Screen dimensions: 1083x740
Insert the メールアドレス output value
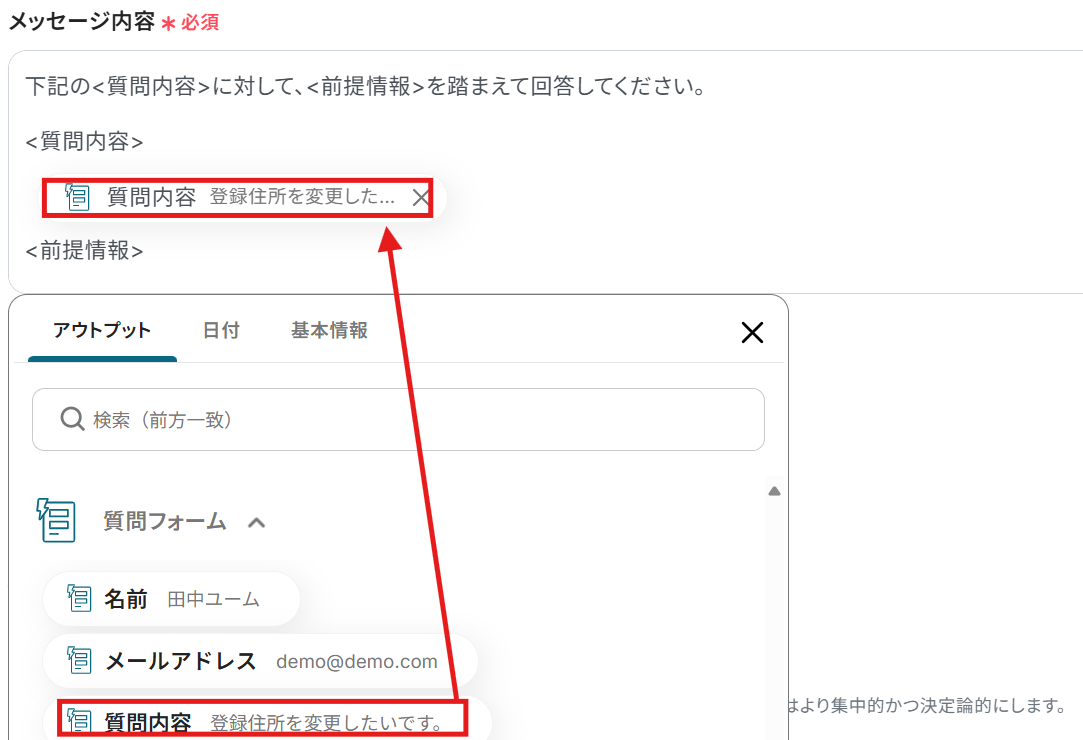coord(260,661)
